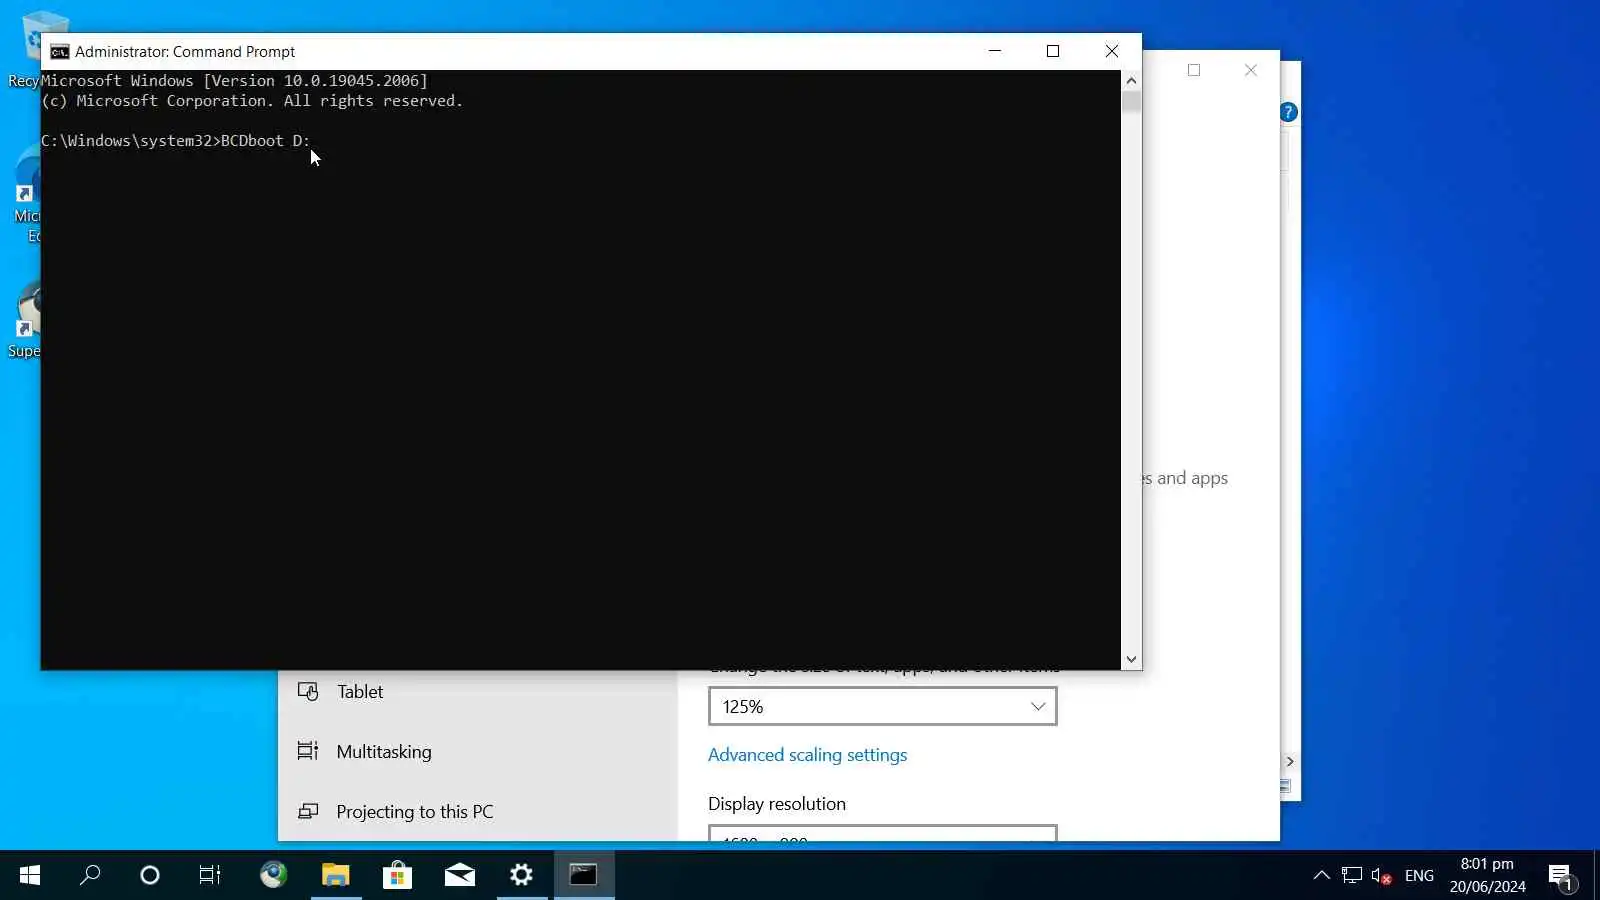This screenshot has height=900, width=1600.
Task: Open the Windows Start menu
Action: 30,875
